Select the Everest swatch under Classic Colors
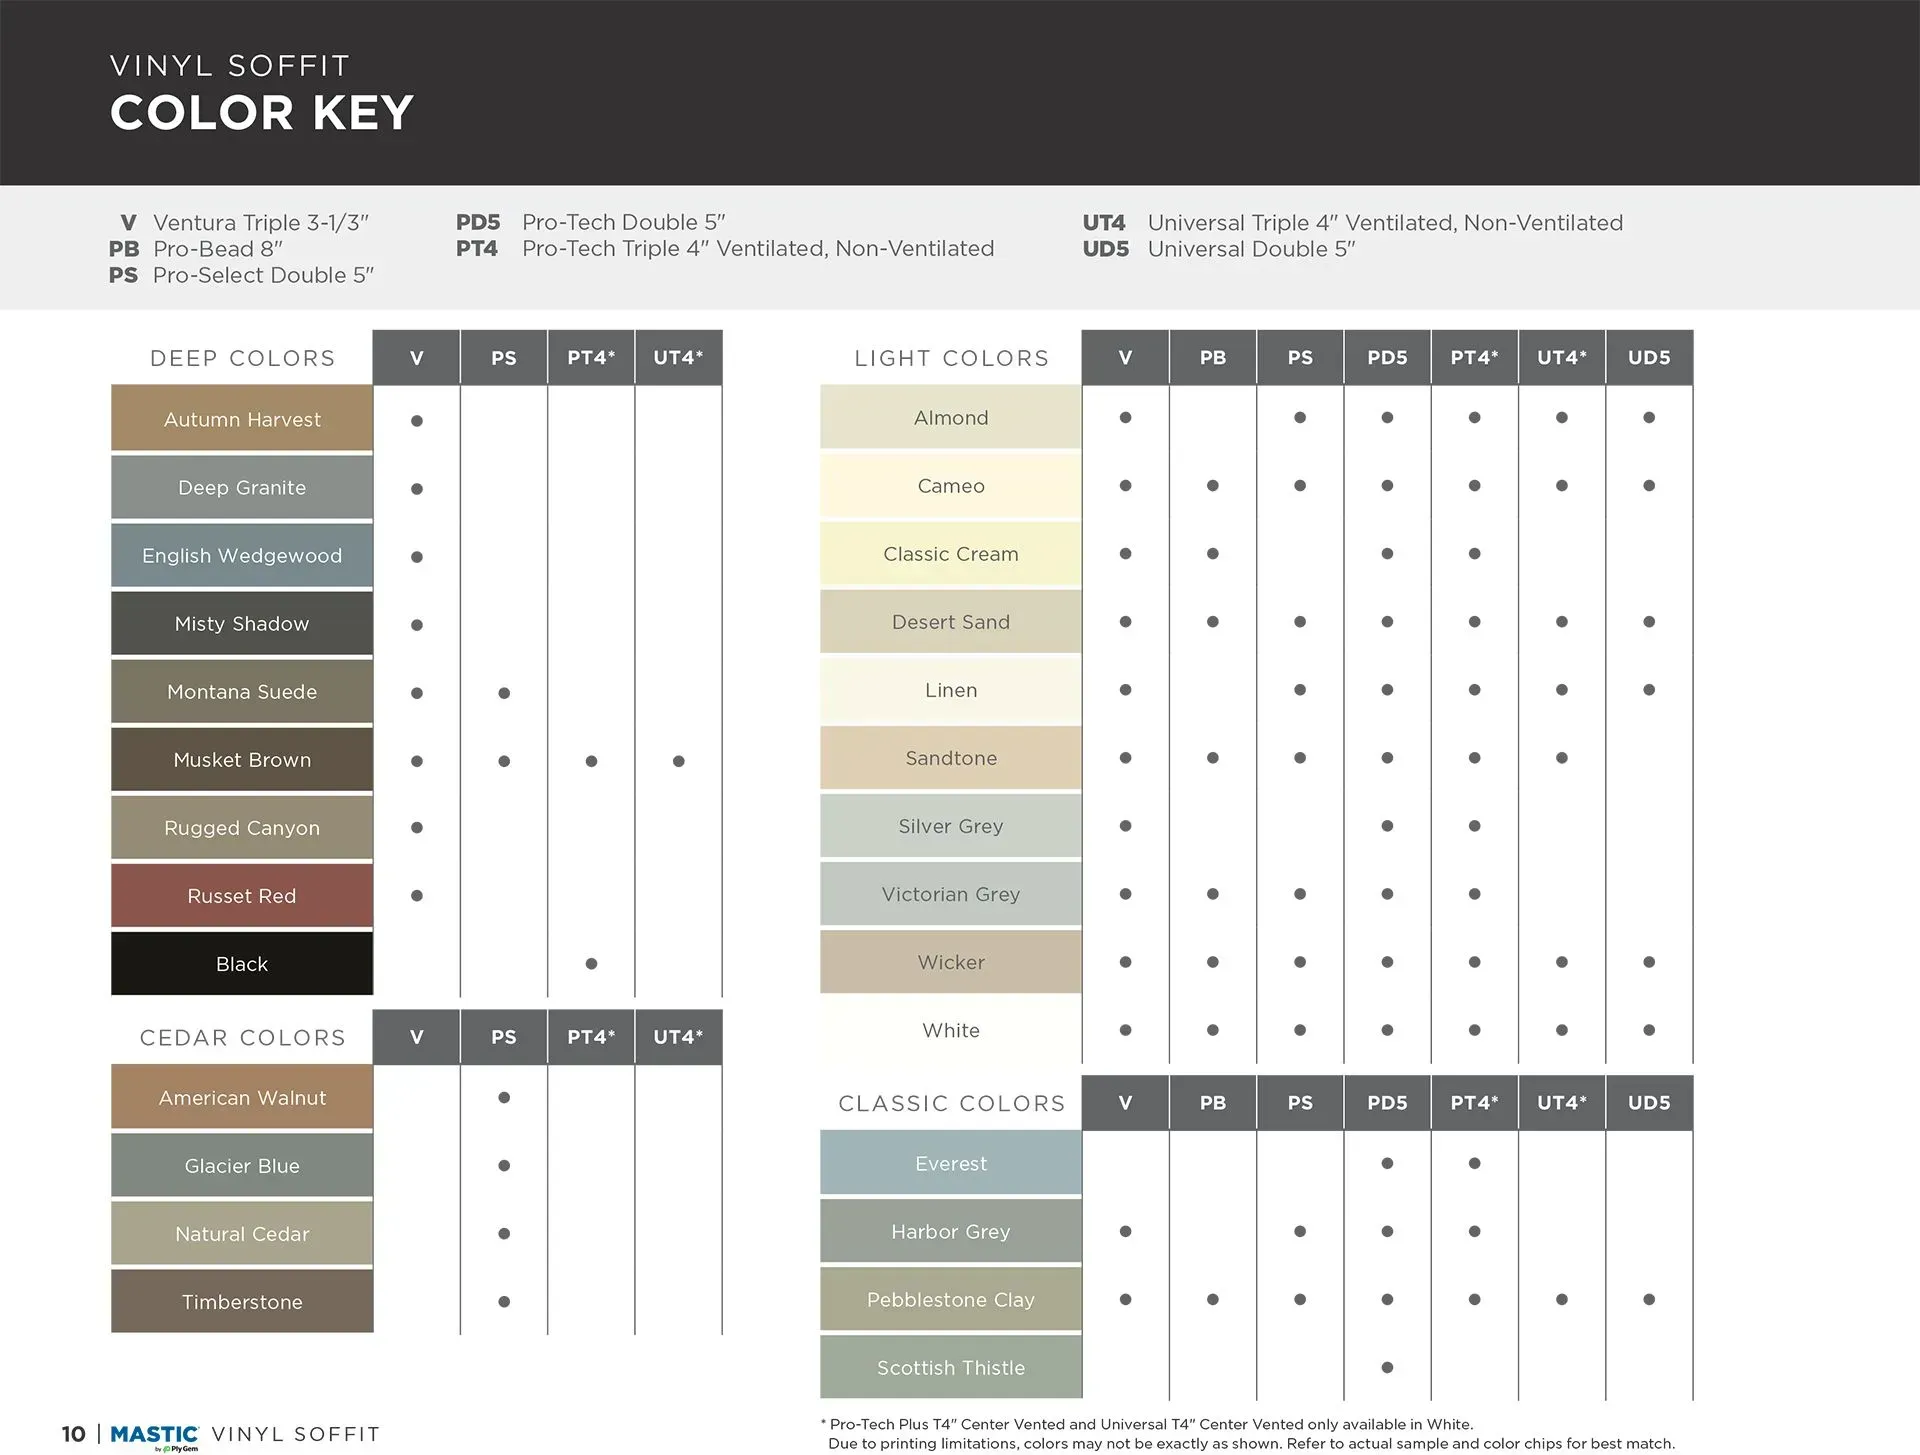 (950, 1163)
